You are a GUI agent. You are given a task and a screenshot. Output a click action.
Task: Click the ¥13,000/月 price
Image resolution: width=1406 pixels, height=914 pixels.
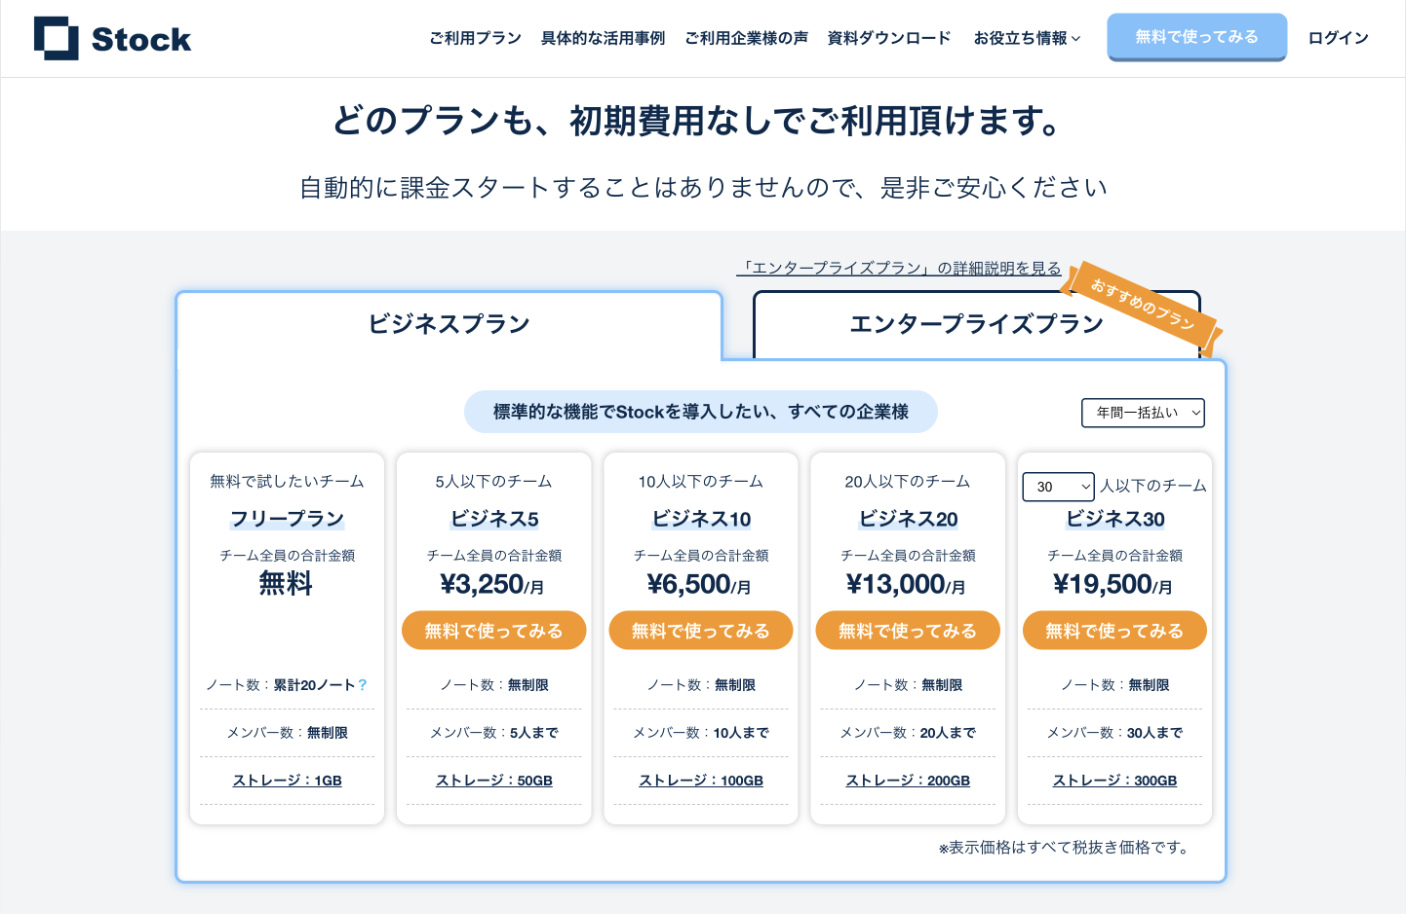tap(906, 584)
